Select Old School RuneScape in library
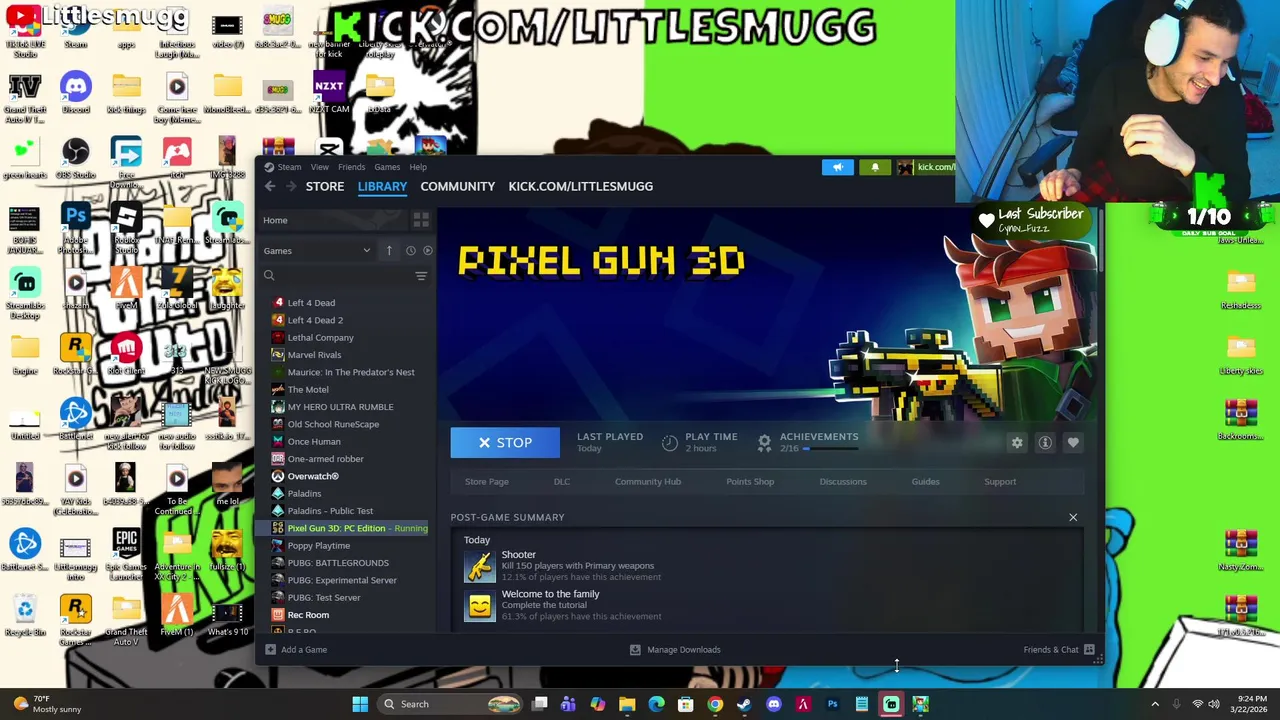1280x720 pixels. click(x=333, y=424)
